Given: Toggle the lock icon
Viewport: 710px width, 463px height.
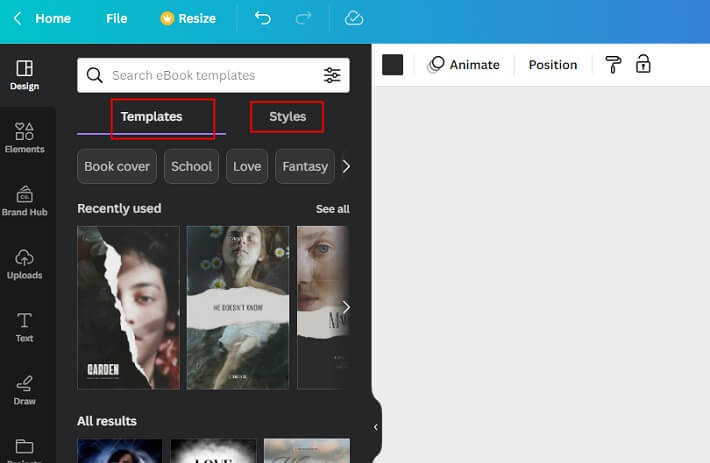Looking at the screenshot, I should pos(643,64).
